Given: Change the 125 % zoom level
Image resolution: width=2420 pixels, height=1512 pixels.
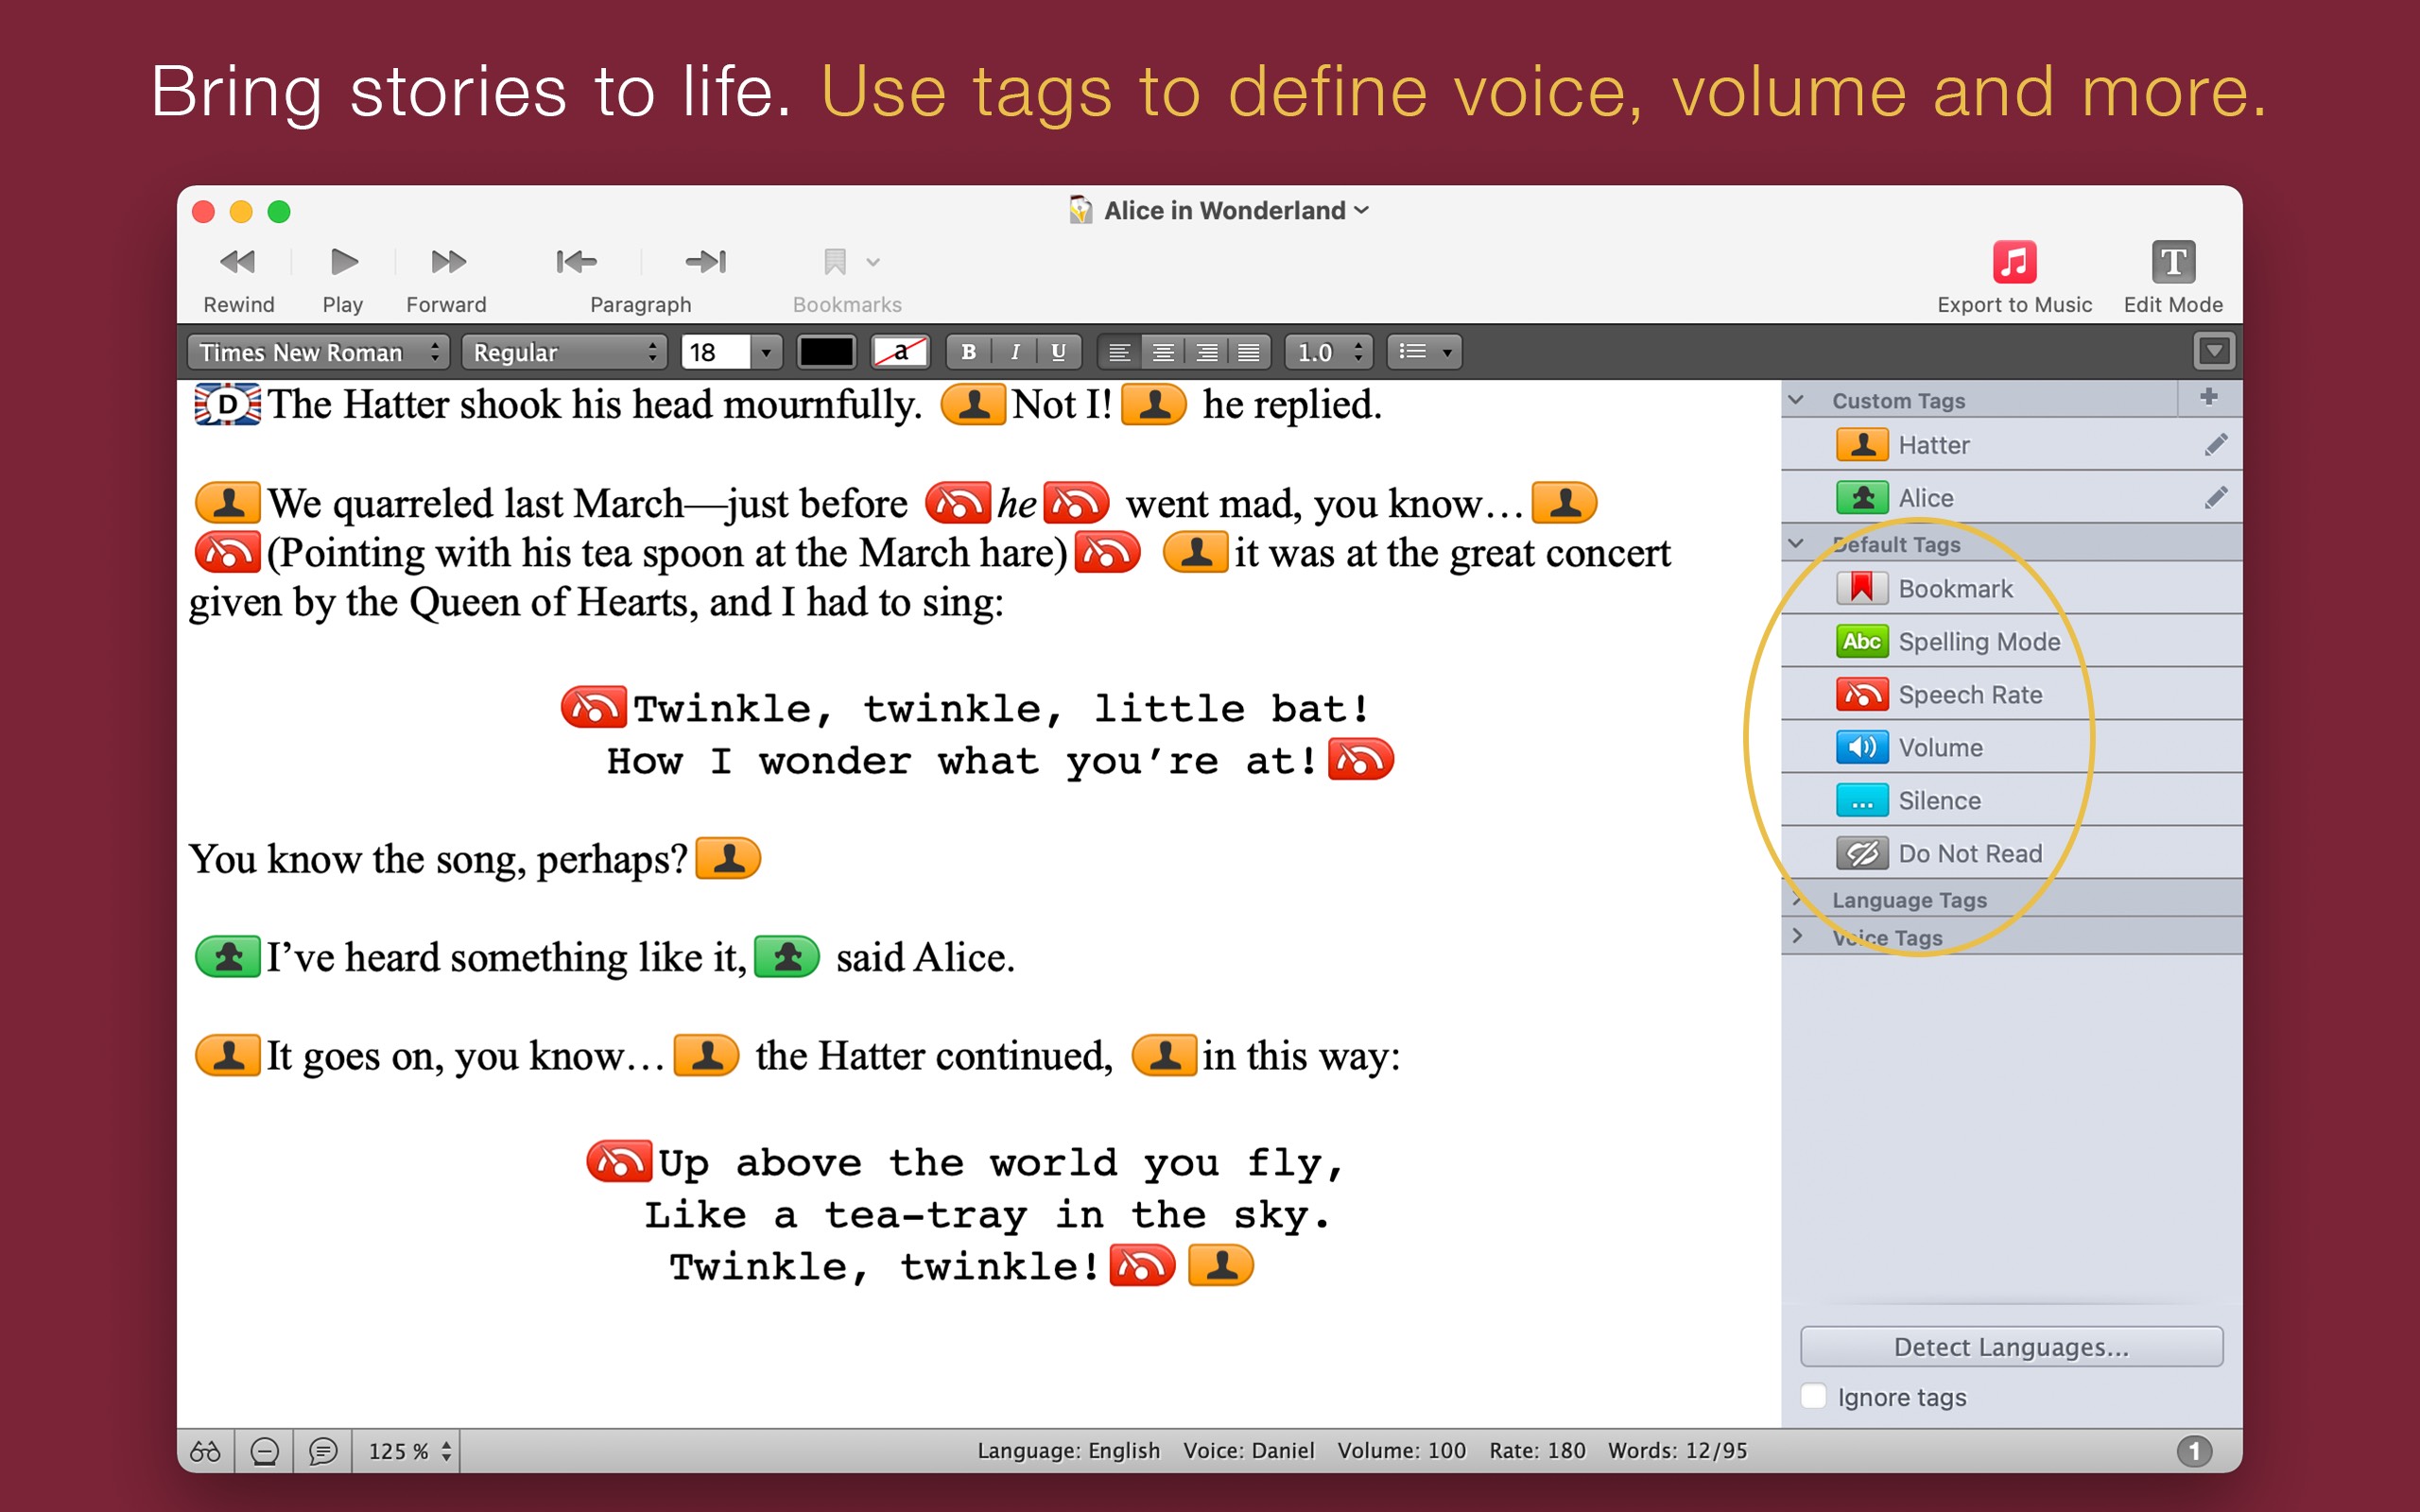Looking at the screenshot, I should pos(409,1451).
